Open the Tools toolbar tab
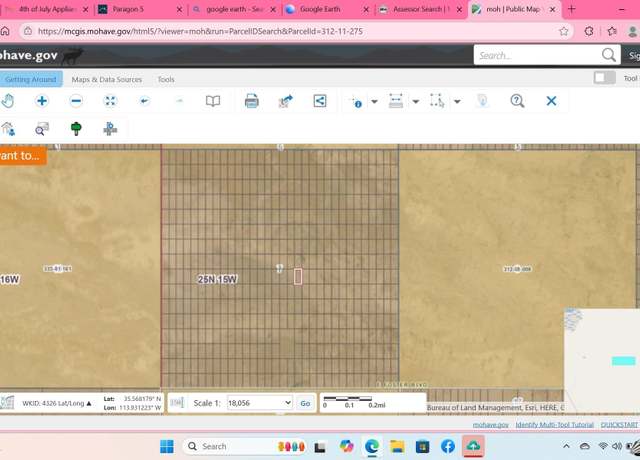The height and width of the screenshot is (460, 640). coord(166,80)
